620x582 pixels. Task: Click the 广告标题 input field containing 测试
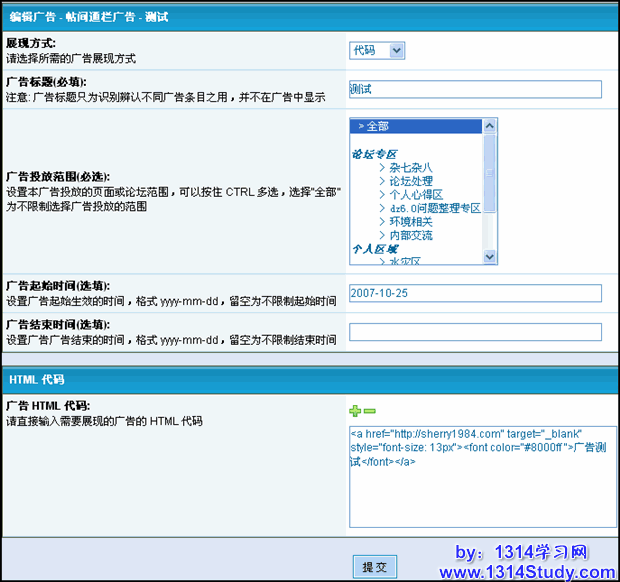(475, 89)
